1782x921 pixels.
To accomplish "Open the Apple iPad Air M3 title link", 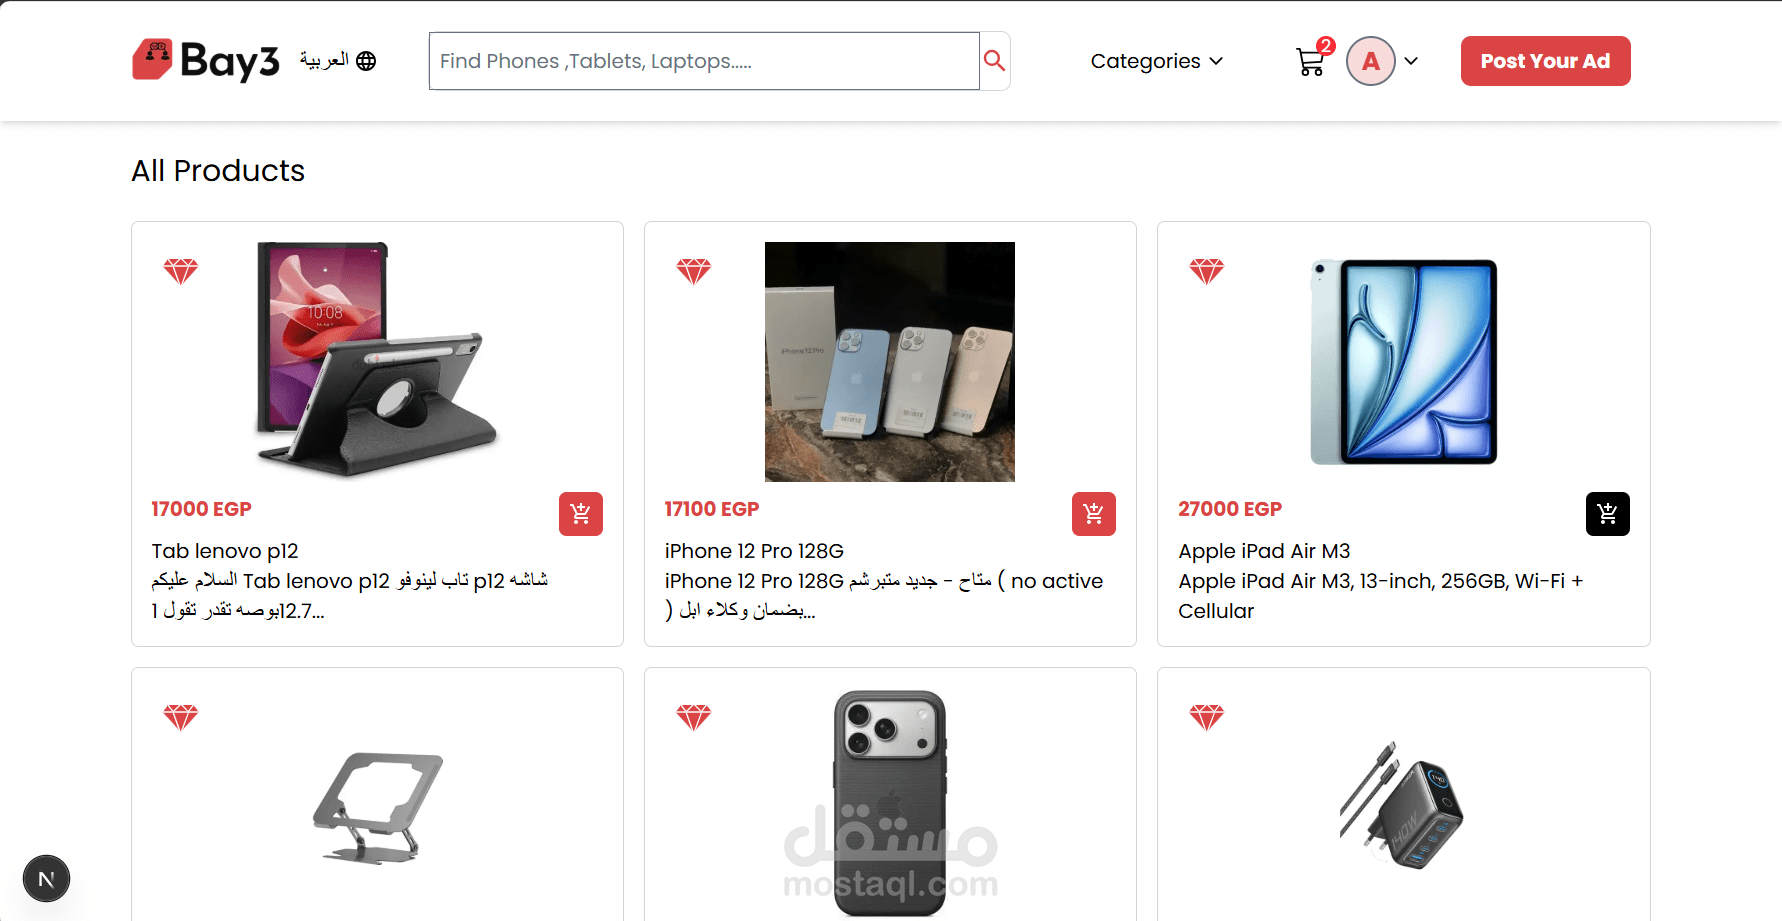I will pos(1264,551).
